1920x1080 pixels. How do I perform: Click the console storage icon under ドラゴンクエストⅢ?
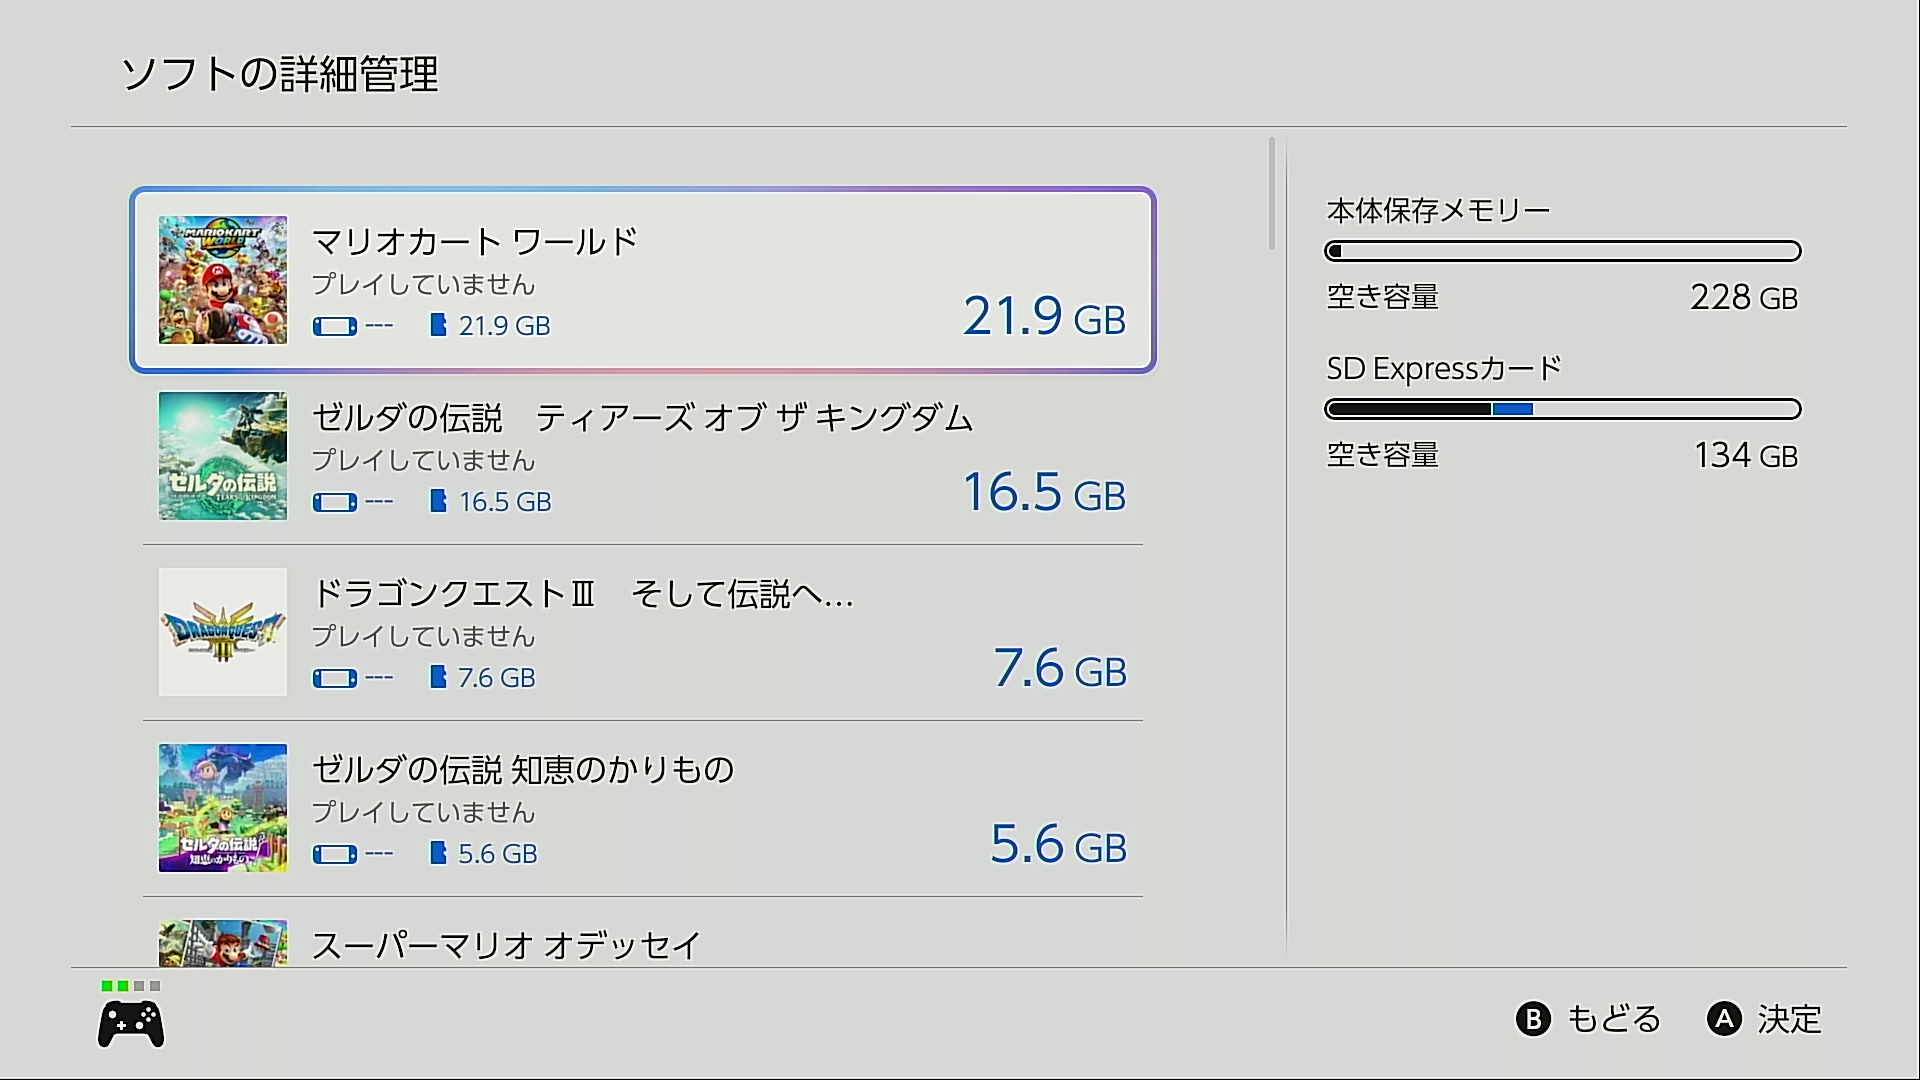335,678
